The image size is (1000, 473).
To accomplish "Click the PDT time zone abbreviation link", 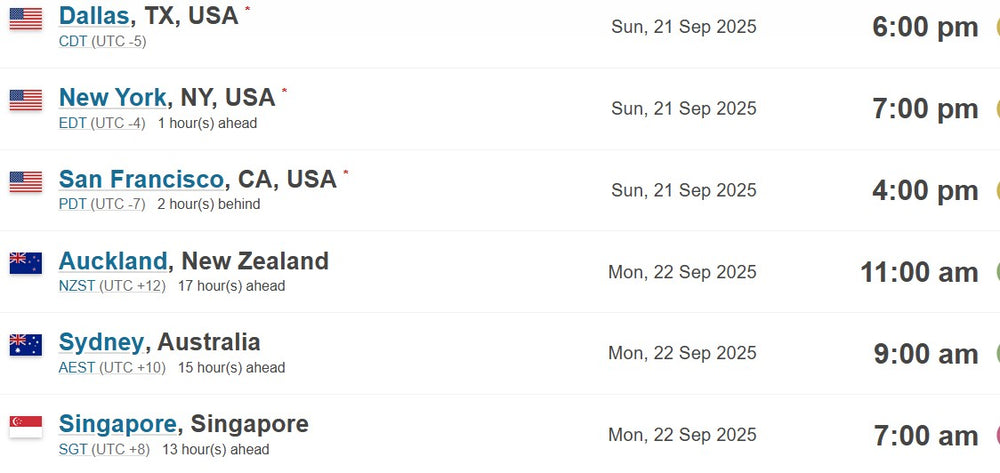I will (x=73, y=205).
